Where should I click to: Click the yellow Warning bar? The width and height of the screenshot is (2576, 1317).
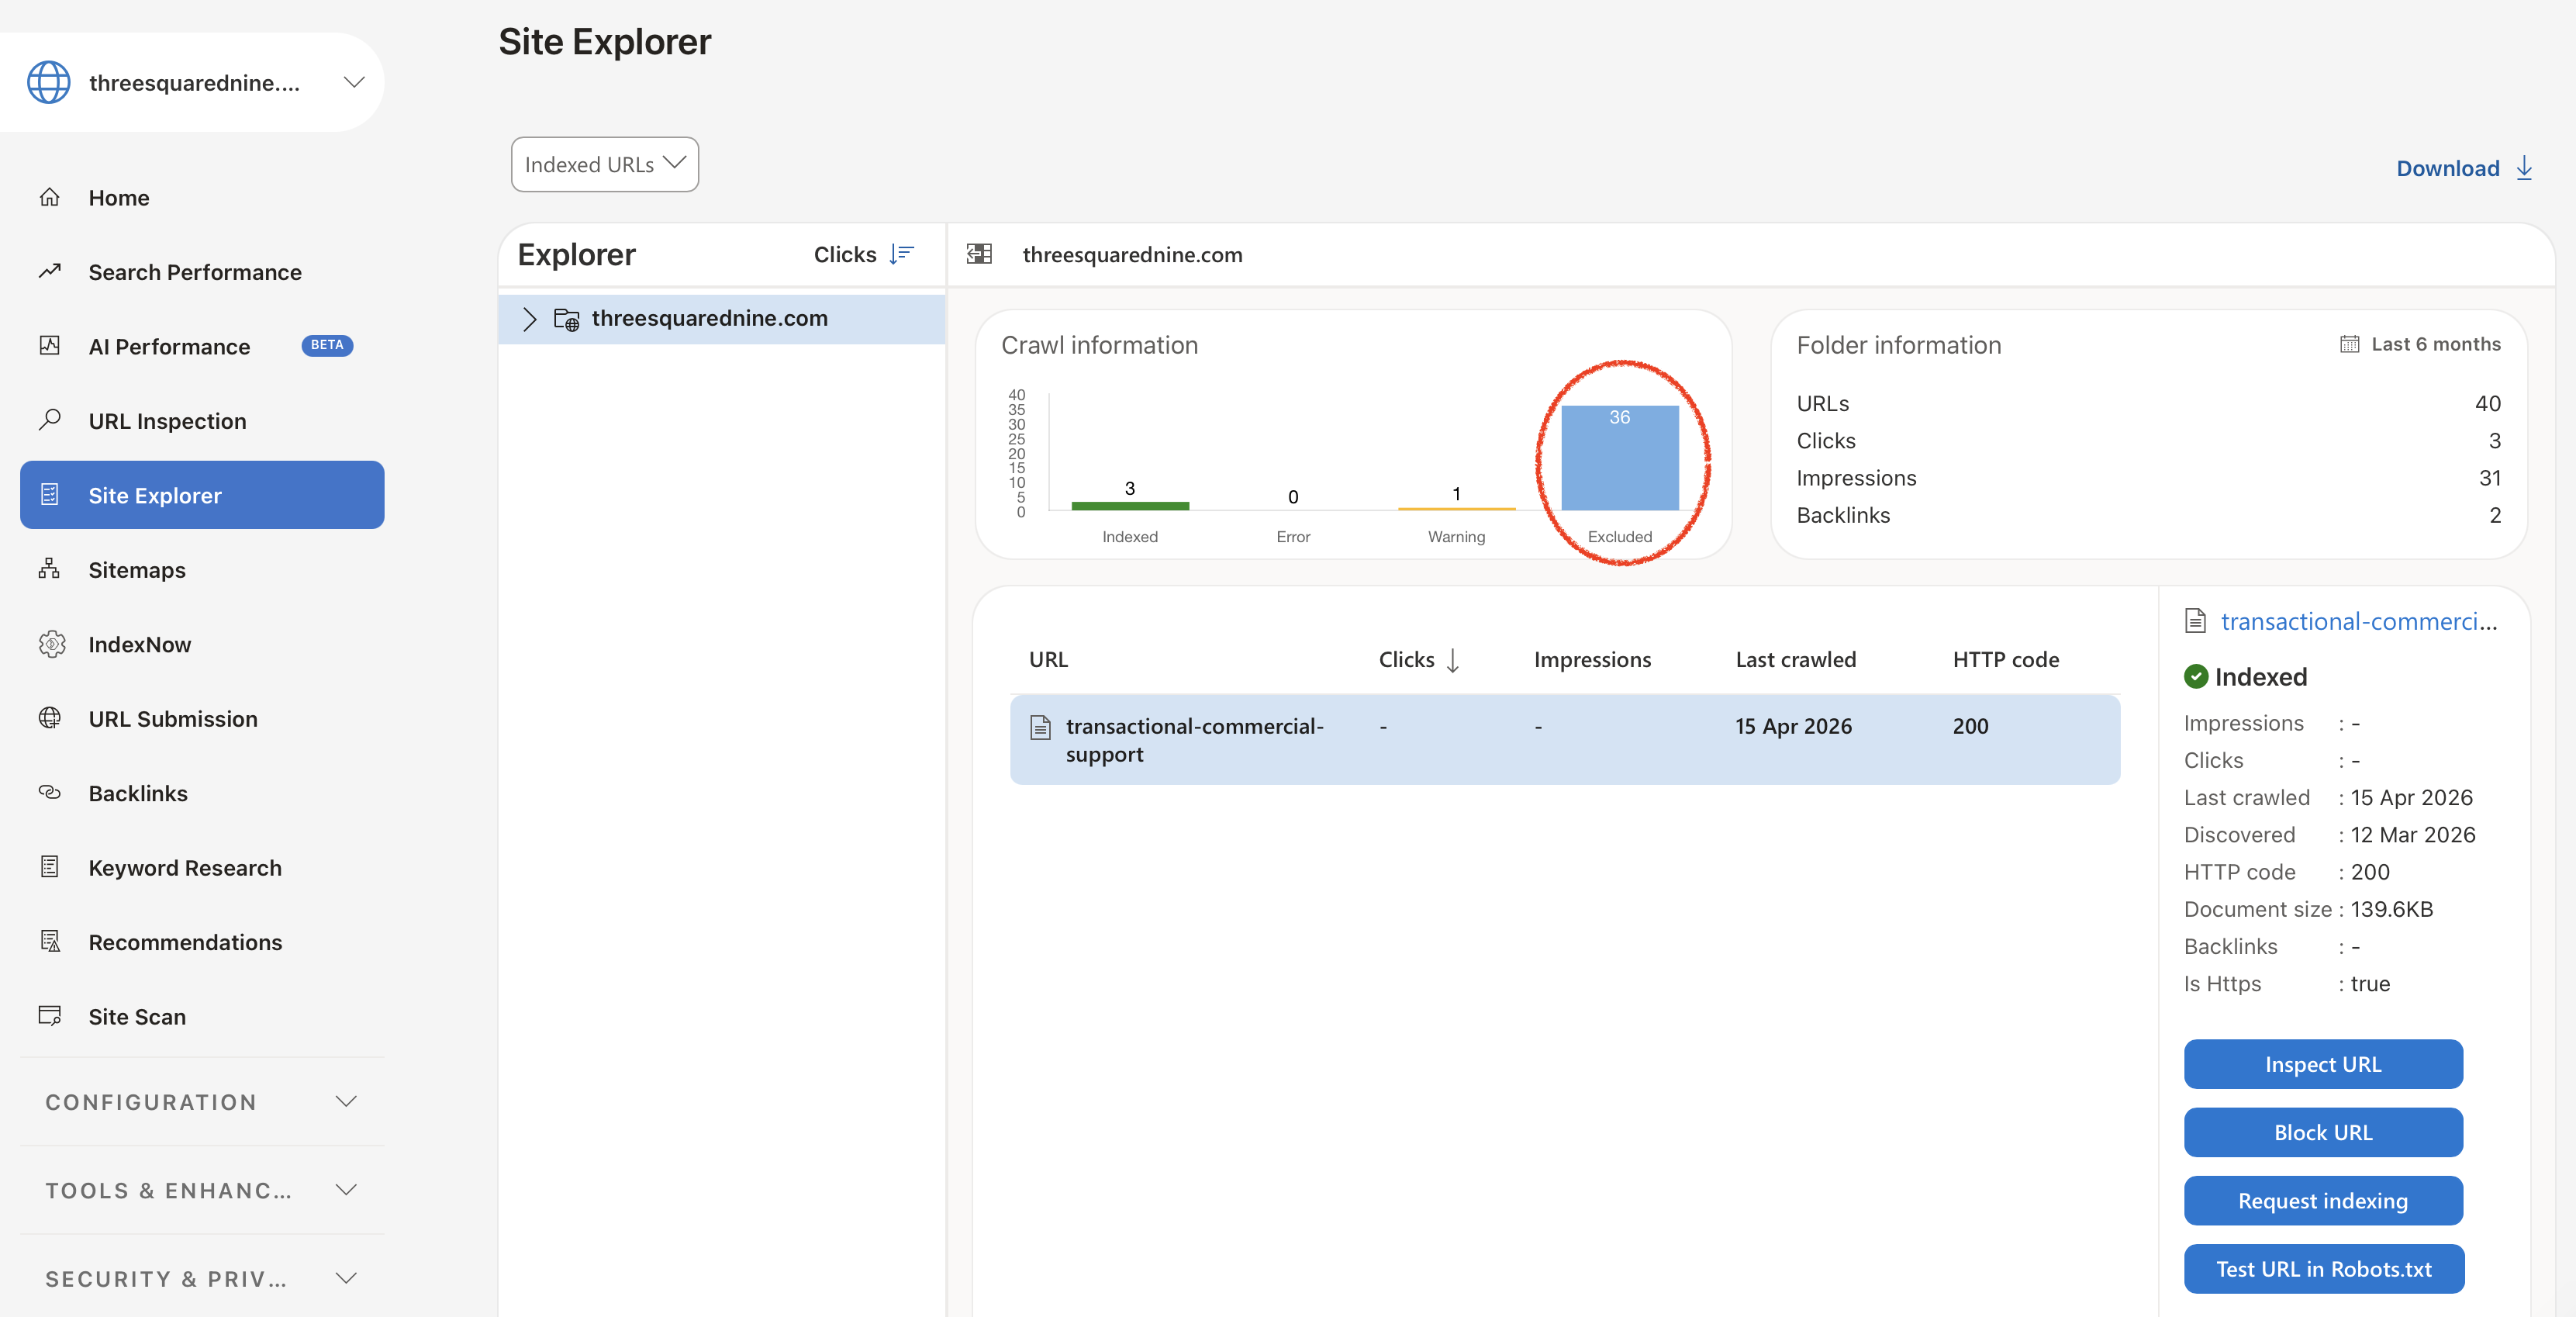click(1456, 509)
